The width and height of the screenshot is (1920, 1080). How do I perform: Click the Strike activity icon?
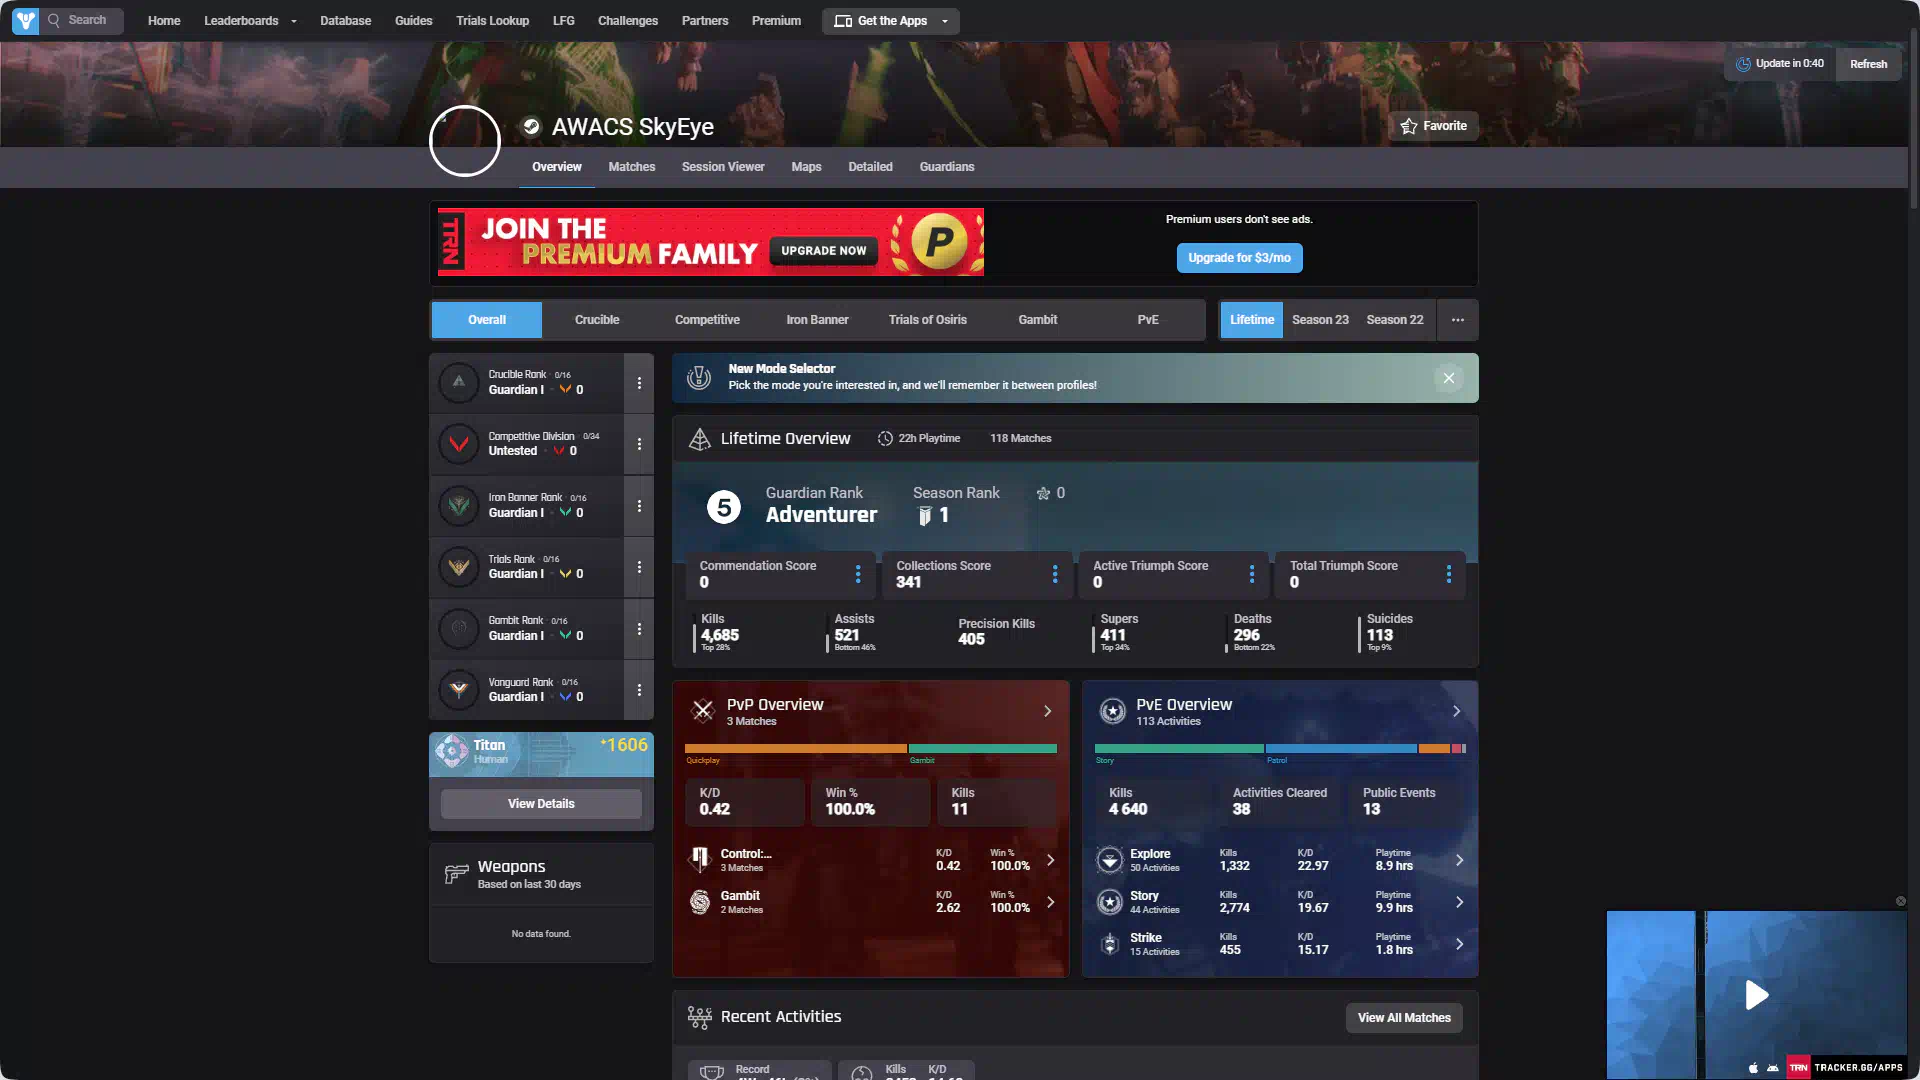[1109, 944]
